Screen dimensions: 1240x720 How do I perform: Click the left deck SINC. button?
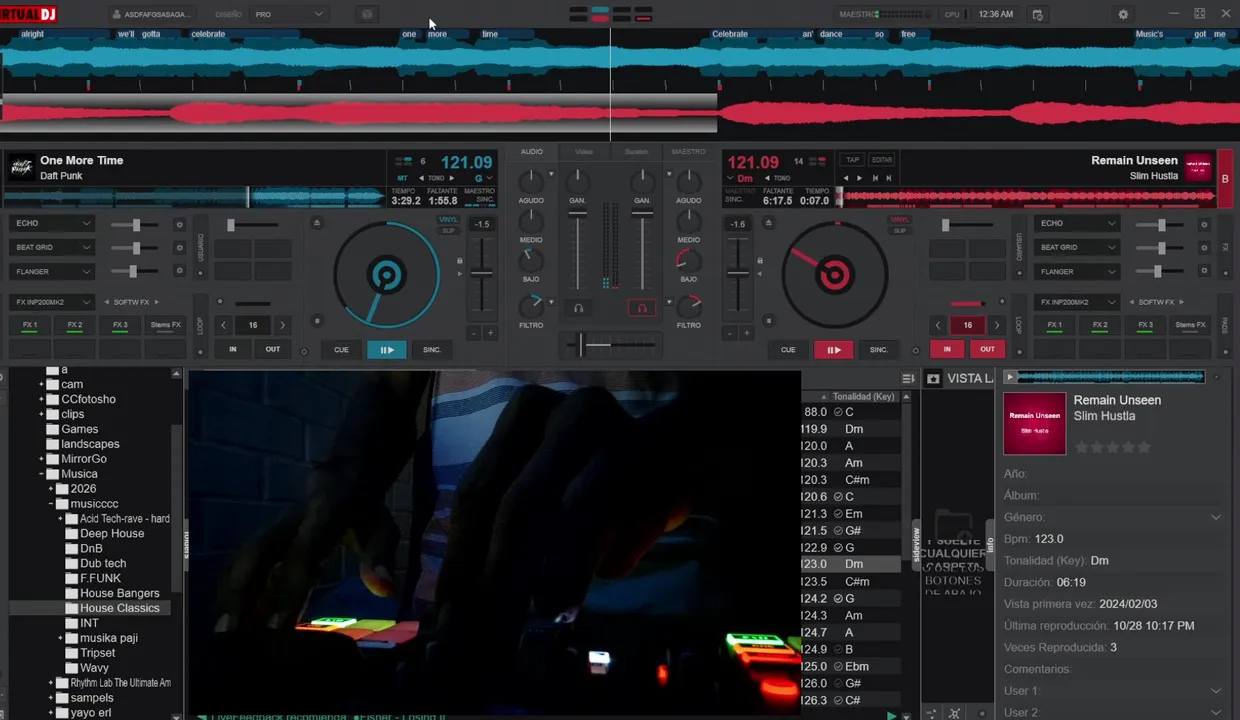click(432, 350)
